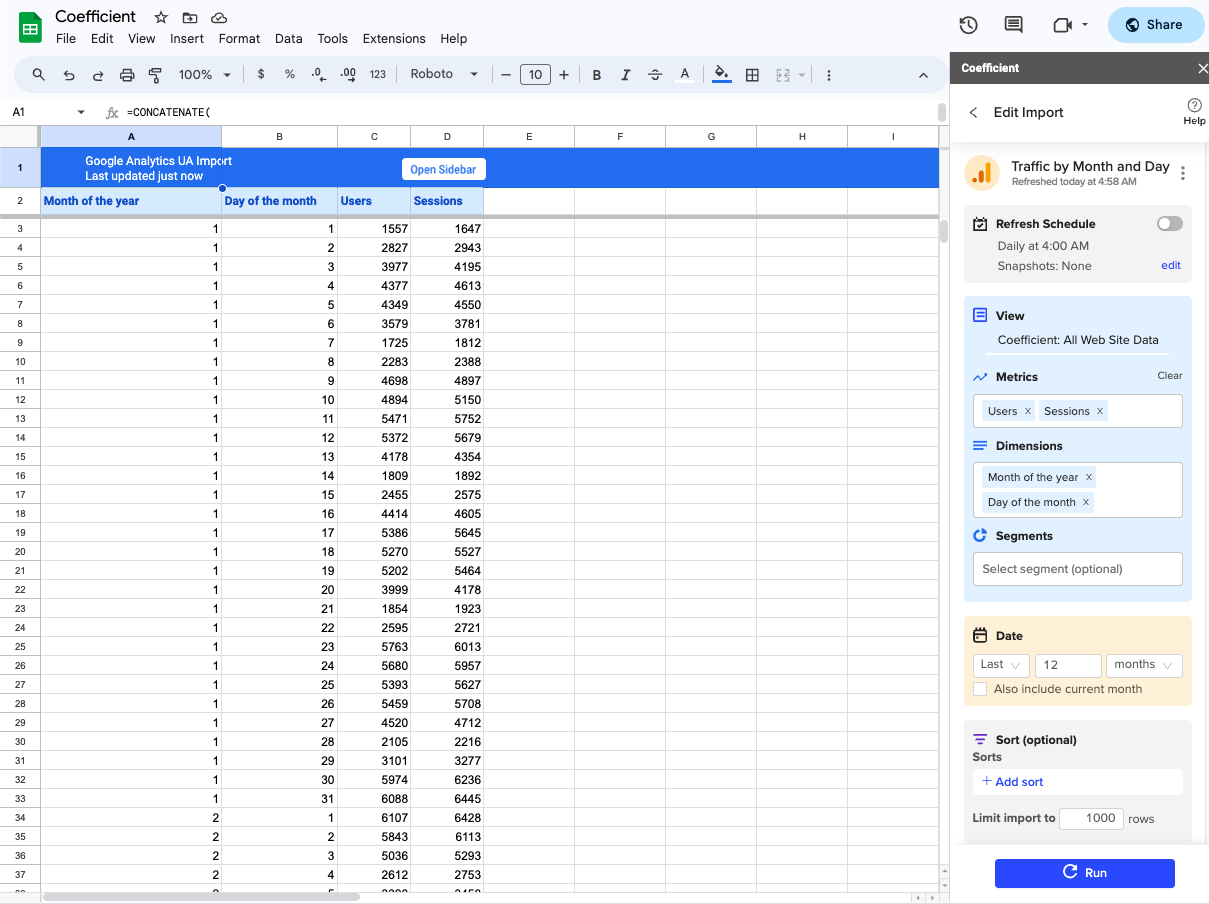Open Google Sheets home logo
The image size is (1209, 904).
[31, 28]
